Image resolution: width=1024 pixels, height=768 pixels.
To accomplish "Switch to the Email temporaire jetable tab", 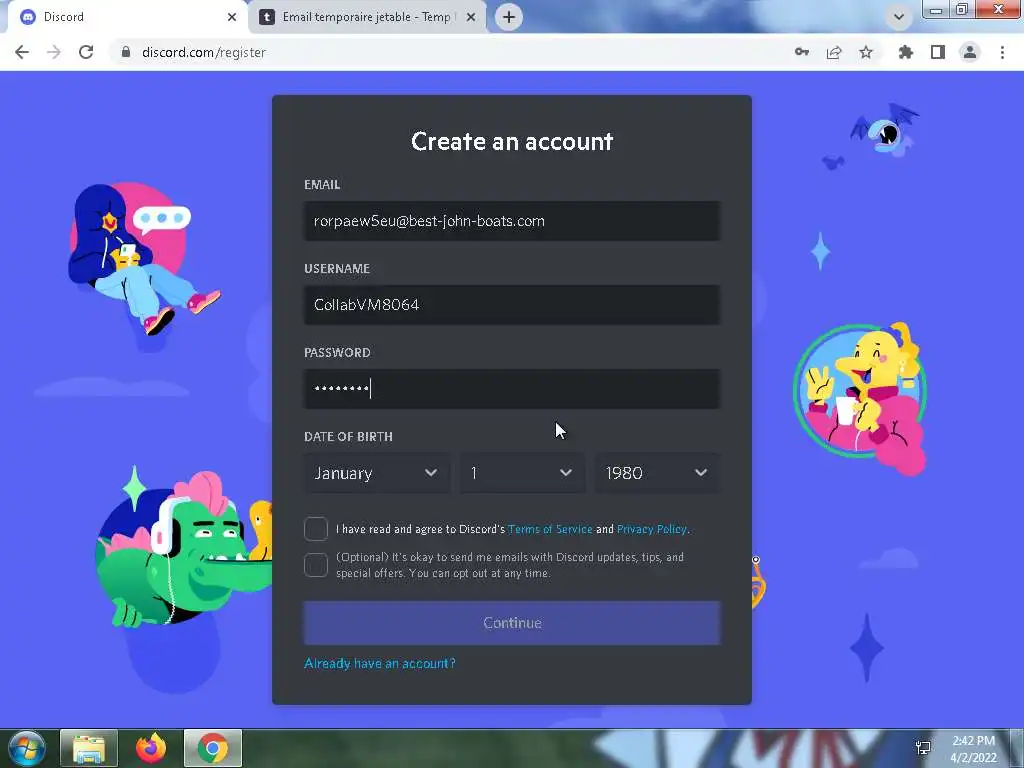I will [x=367, y=17].
